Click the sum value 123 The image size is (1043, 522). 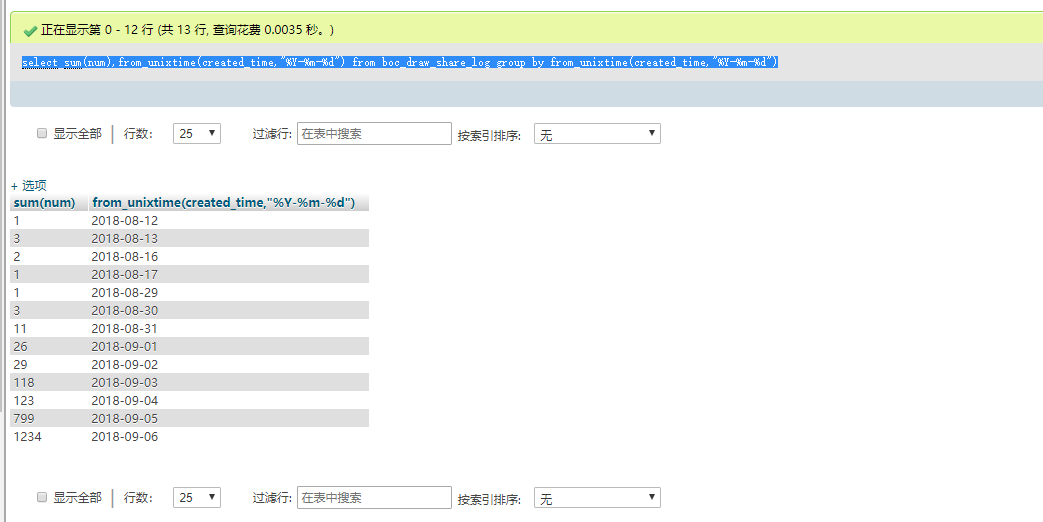tap(24, 400)
